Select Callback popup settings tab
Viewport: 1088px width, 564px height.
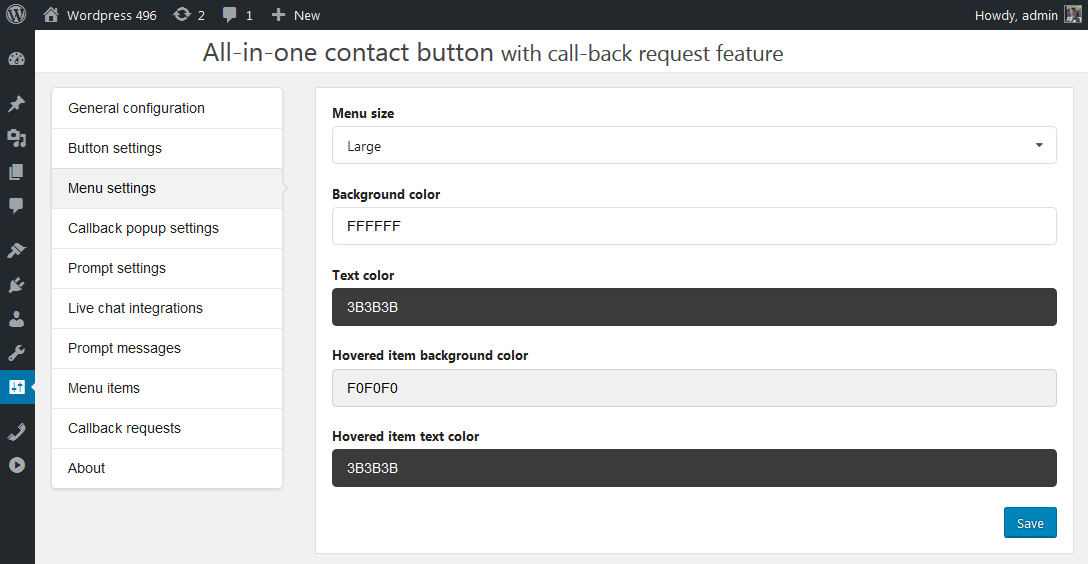click(167, 228)
